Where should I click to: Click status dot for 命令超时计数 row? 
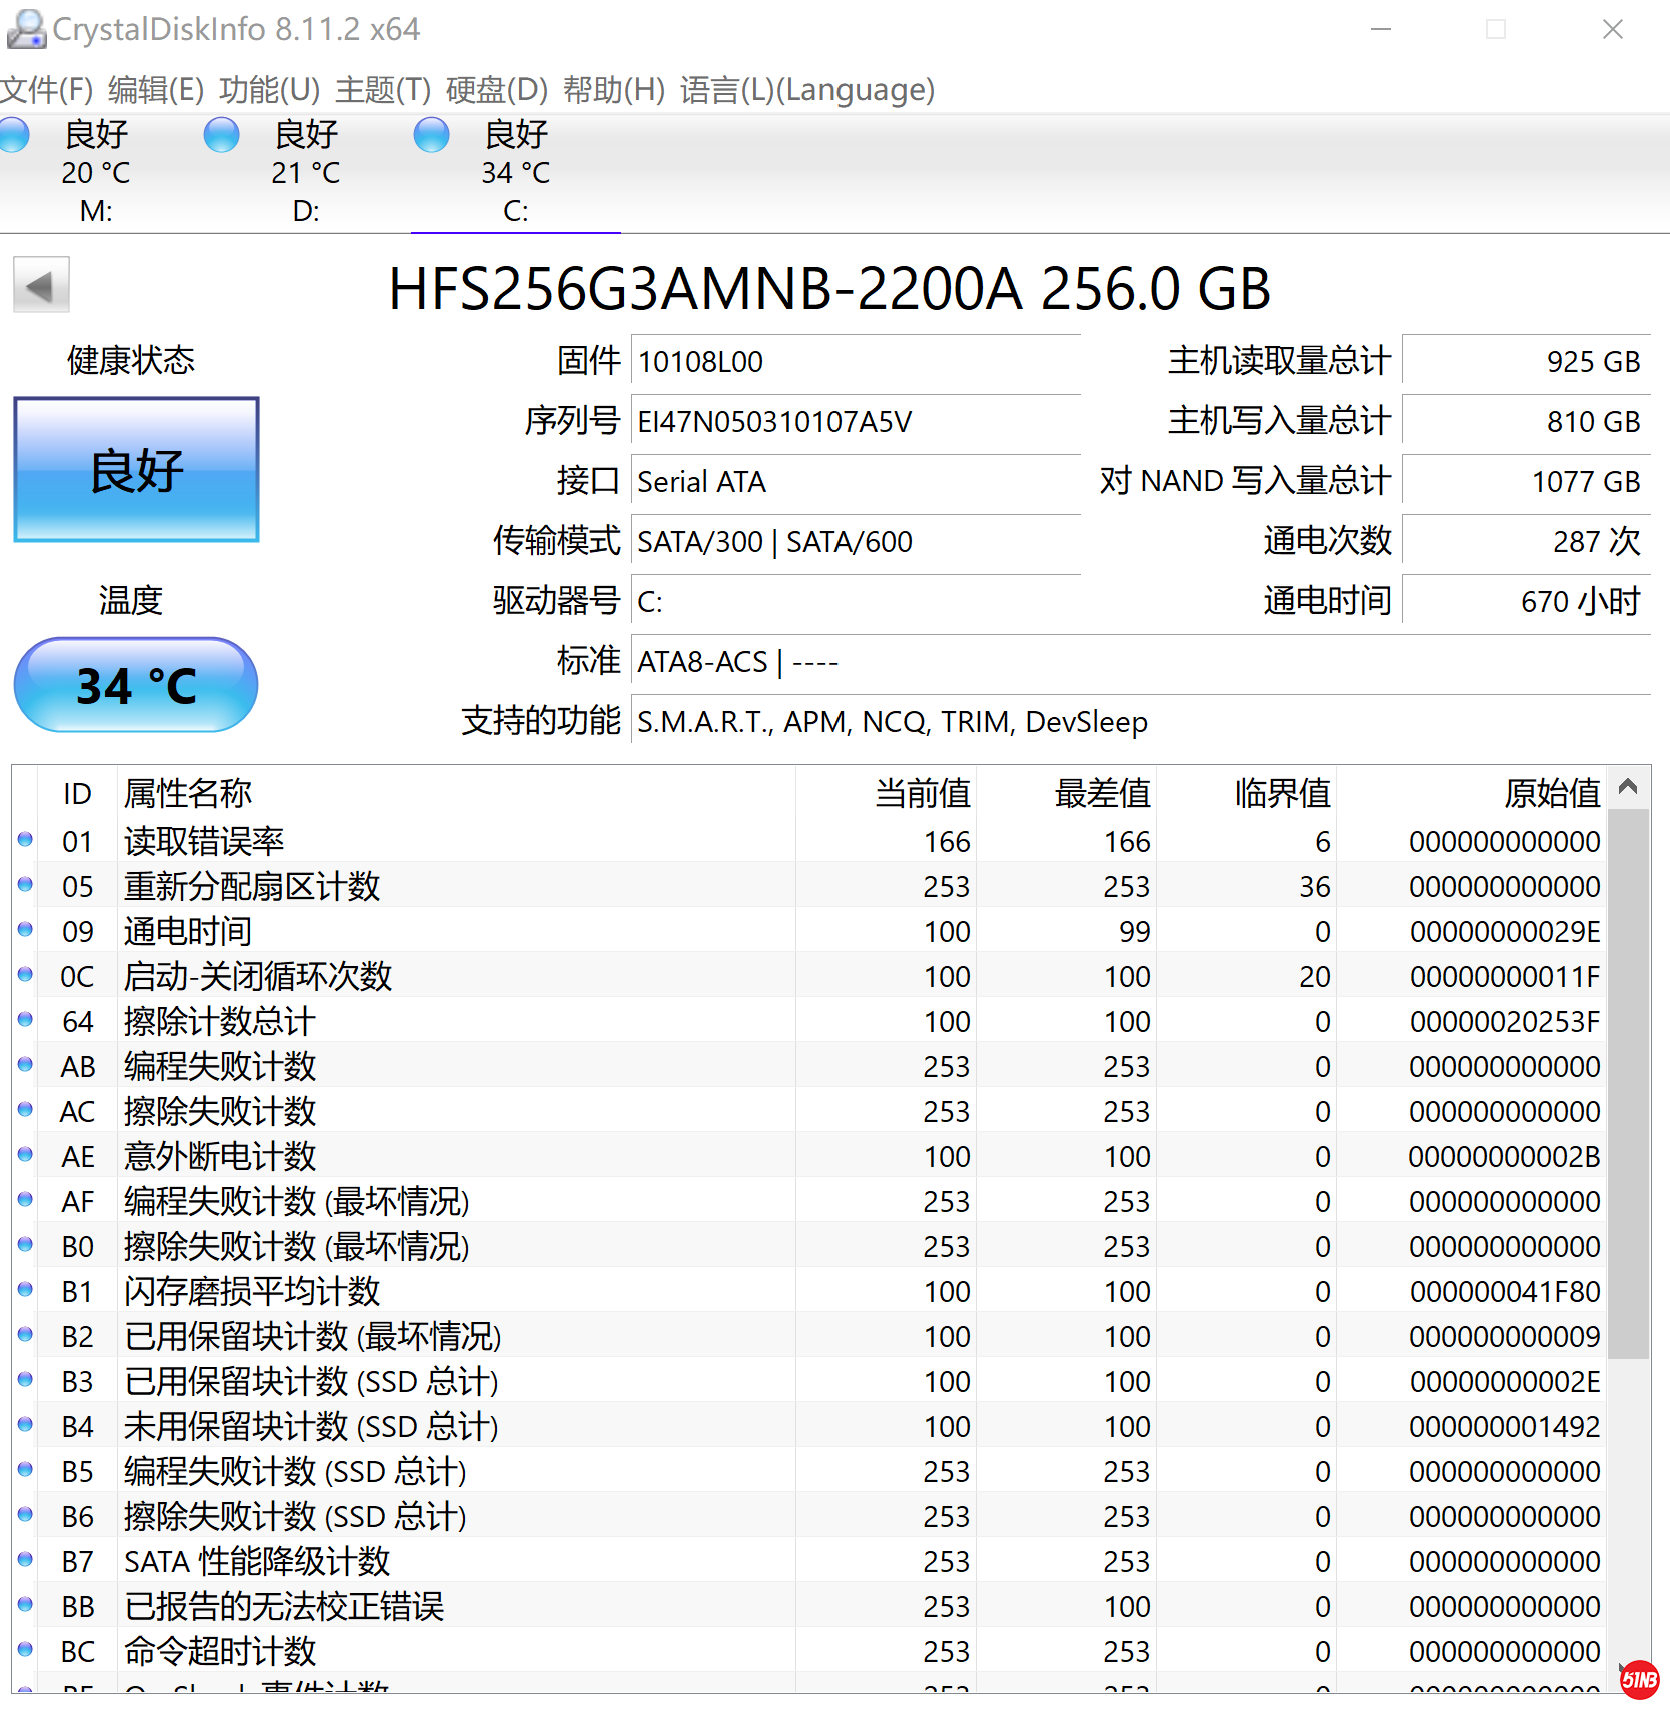26,1650
